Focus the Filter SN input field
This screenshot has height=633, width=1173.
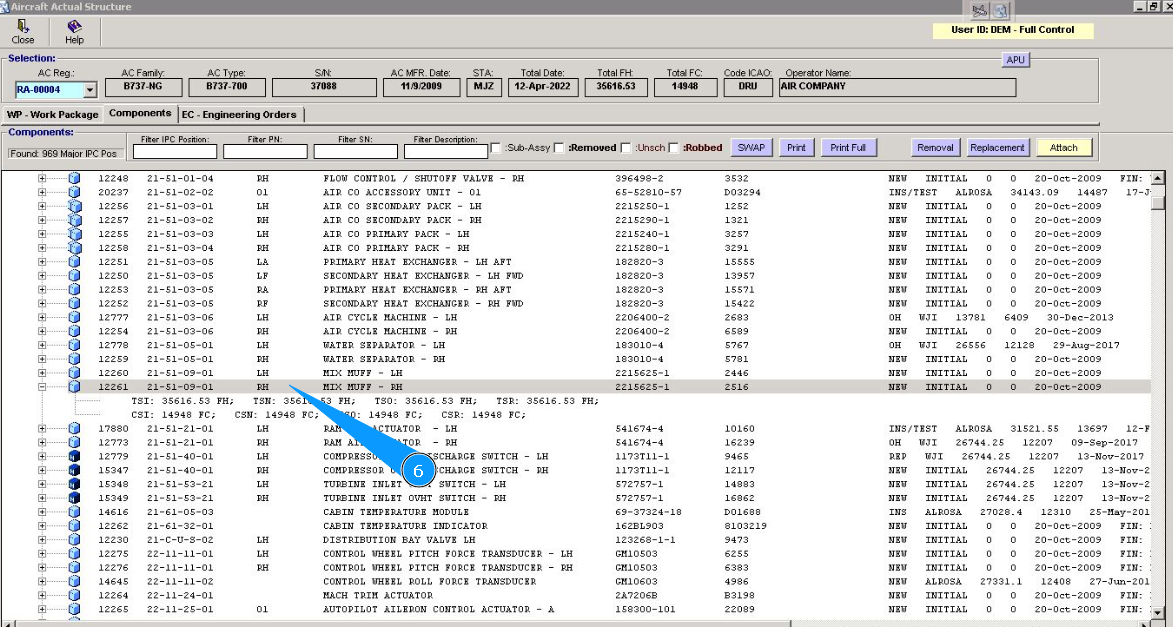point(356,152)
